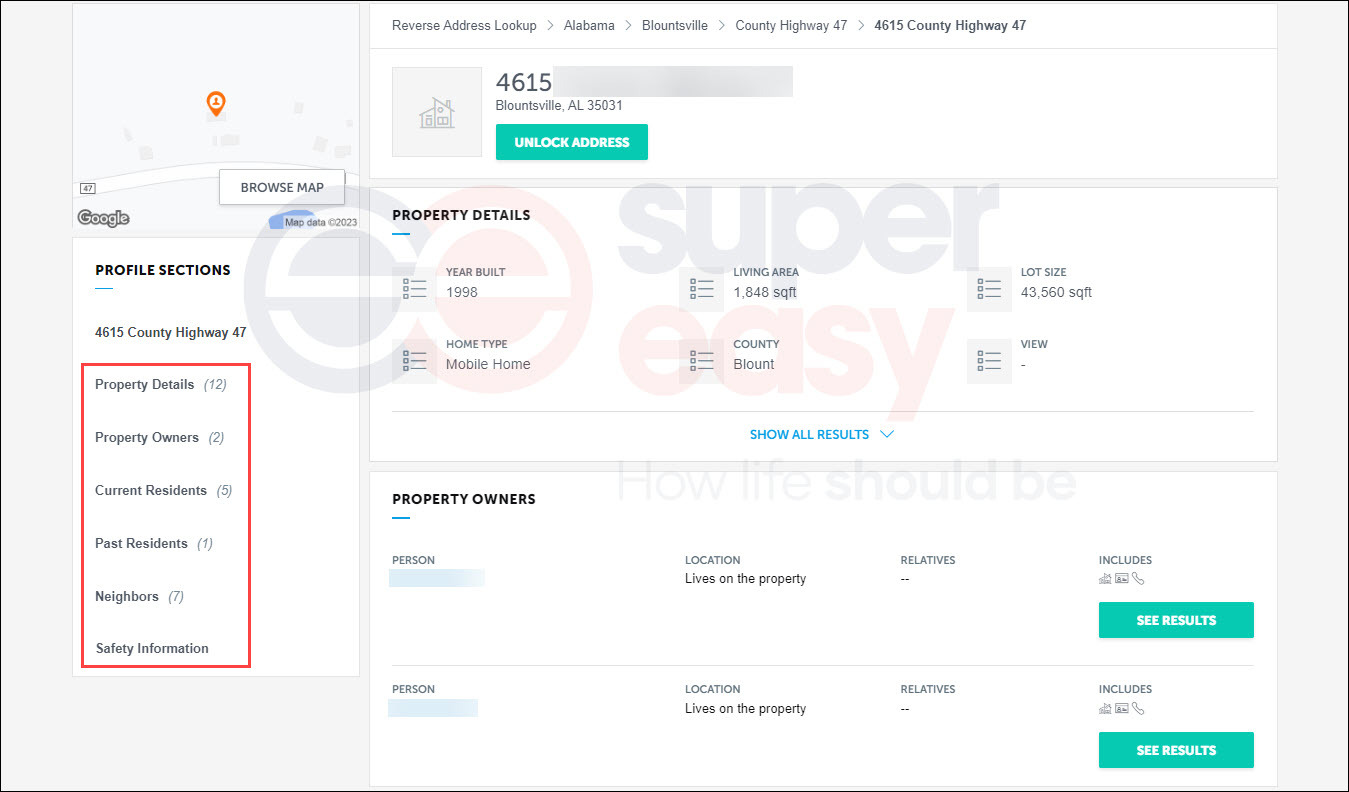Screen dimensions: 1349x792
Task: Click the '1998' year built value
Action: tap(462, 292)
